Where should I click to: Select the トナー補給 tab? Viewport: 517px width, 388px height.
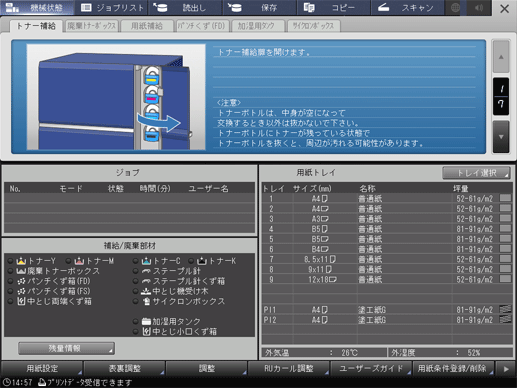click(36, 26)
